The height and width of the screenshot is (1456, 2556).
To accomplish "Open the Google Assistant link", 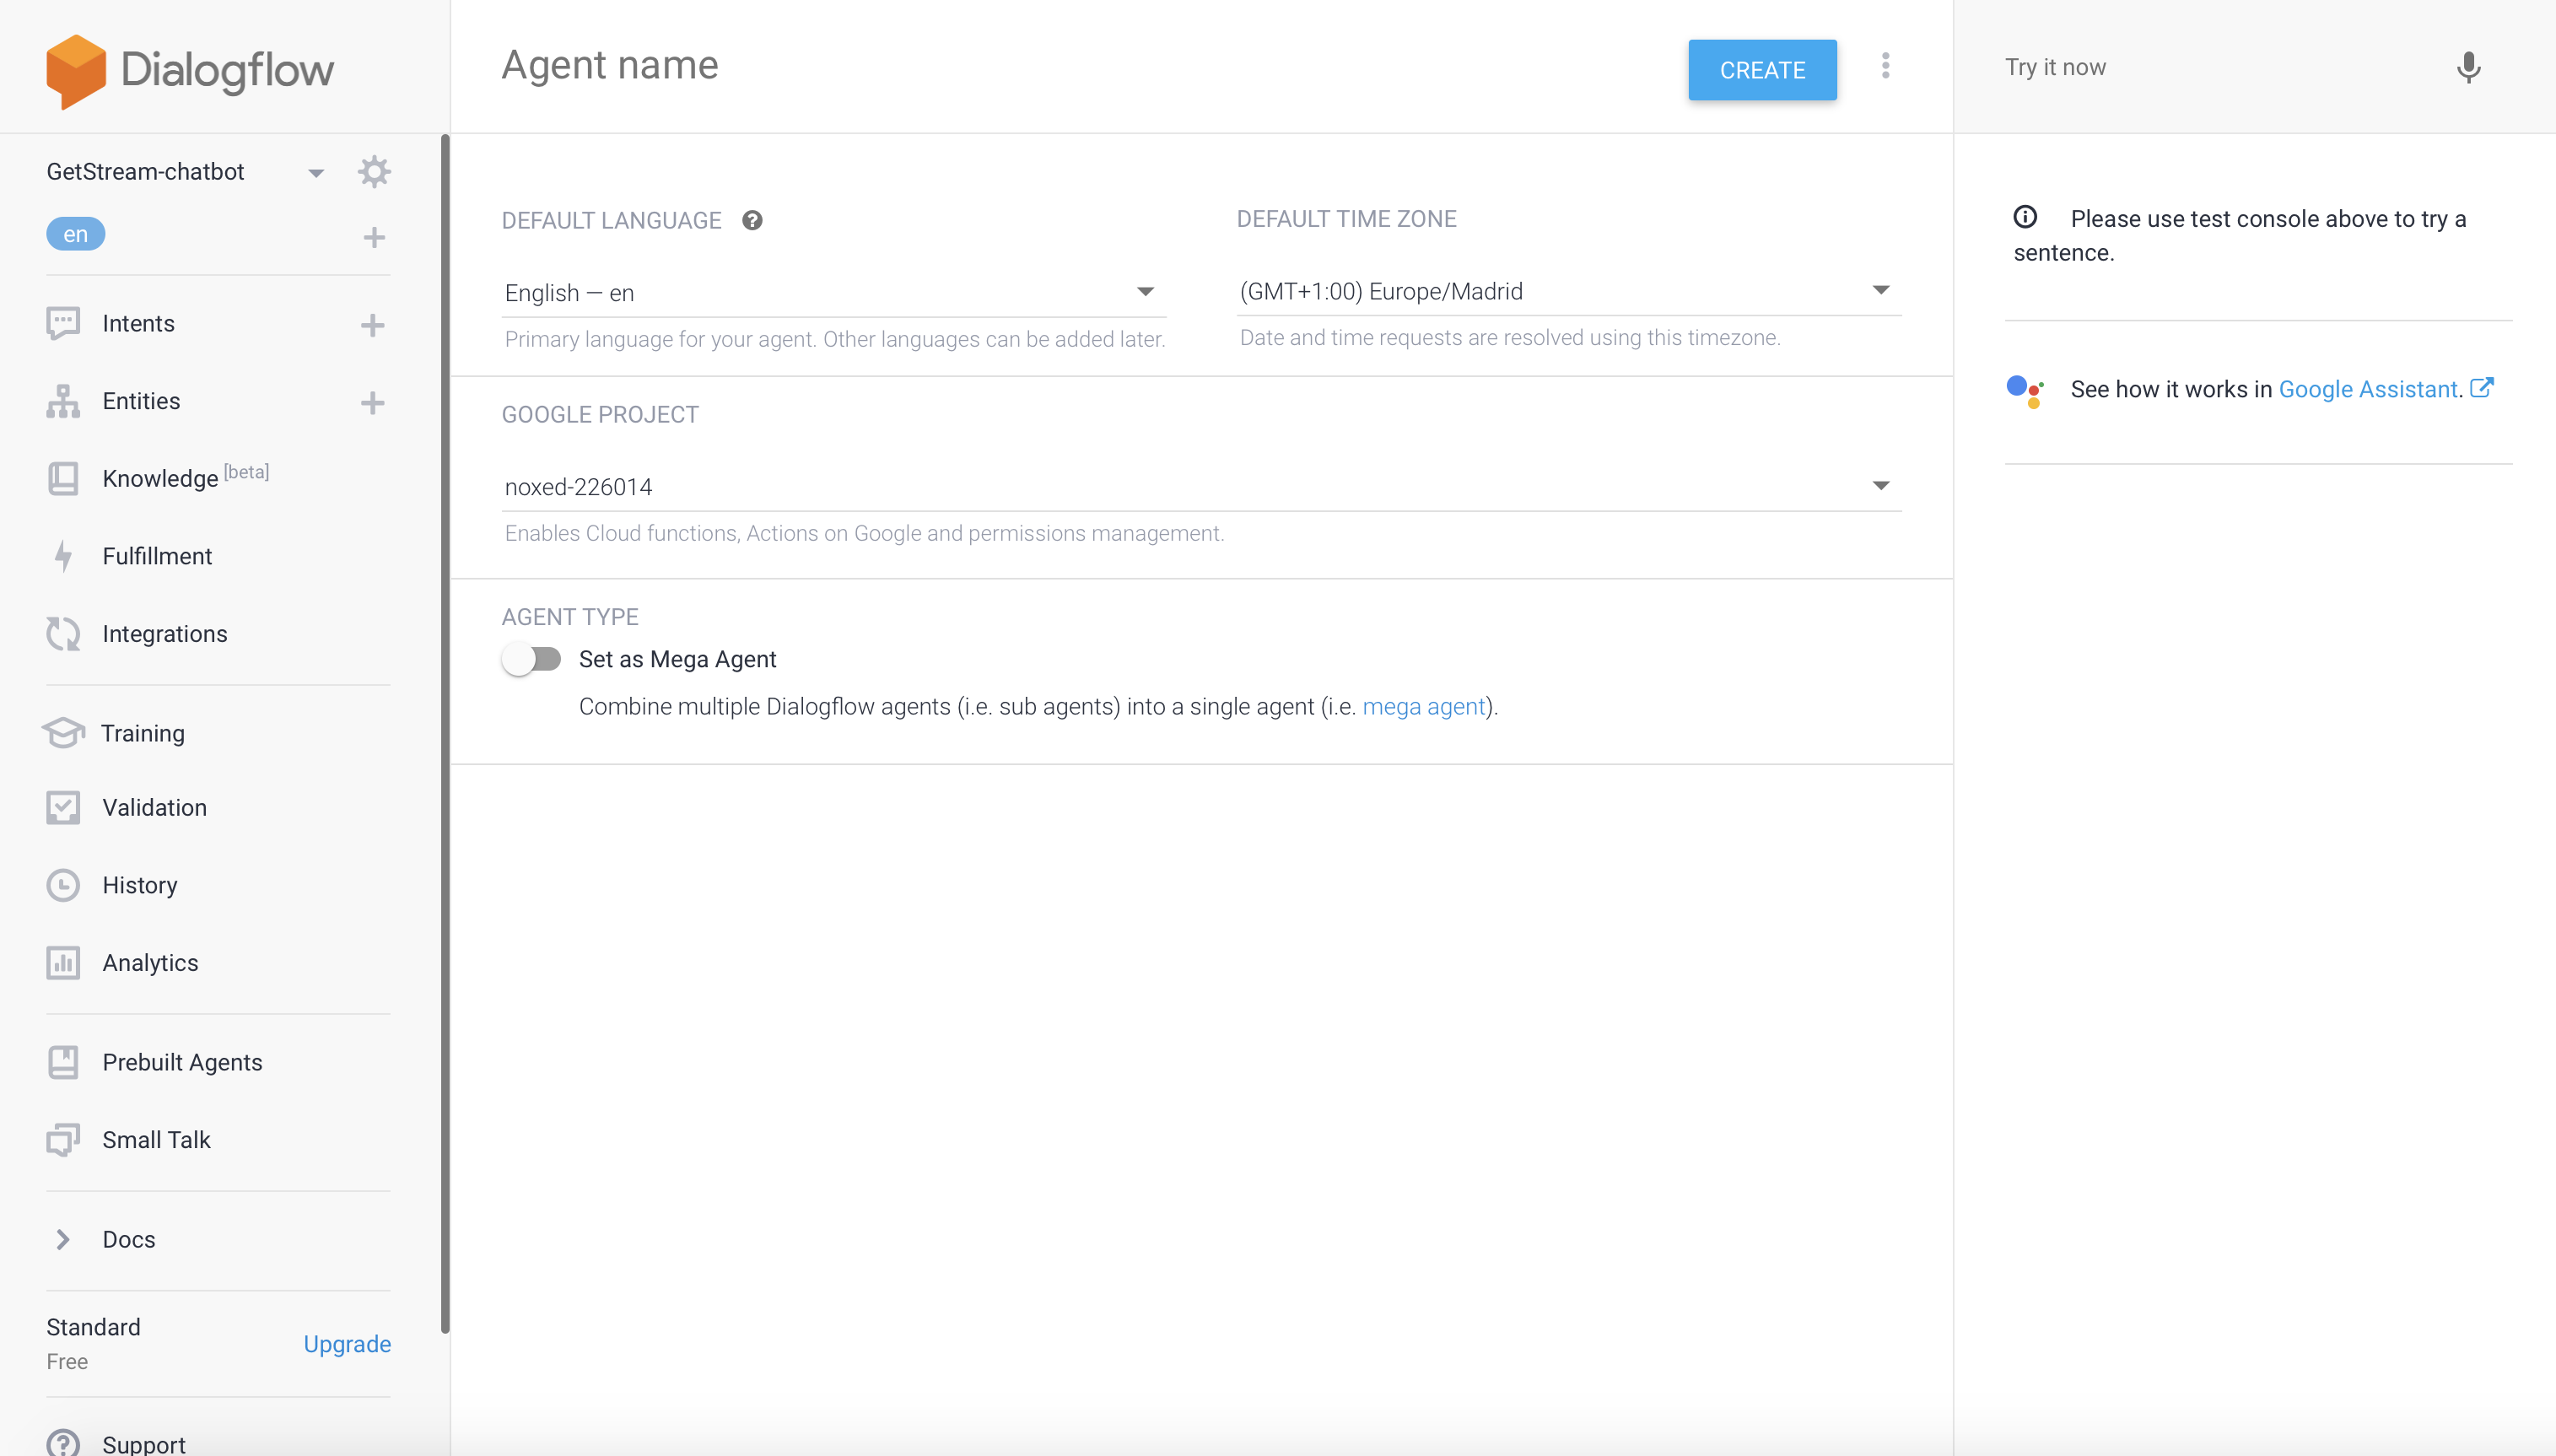I will pos(2369,389).
